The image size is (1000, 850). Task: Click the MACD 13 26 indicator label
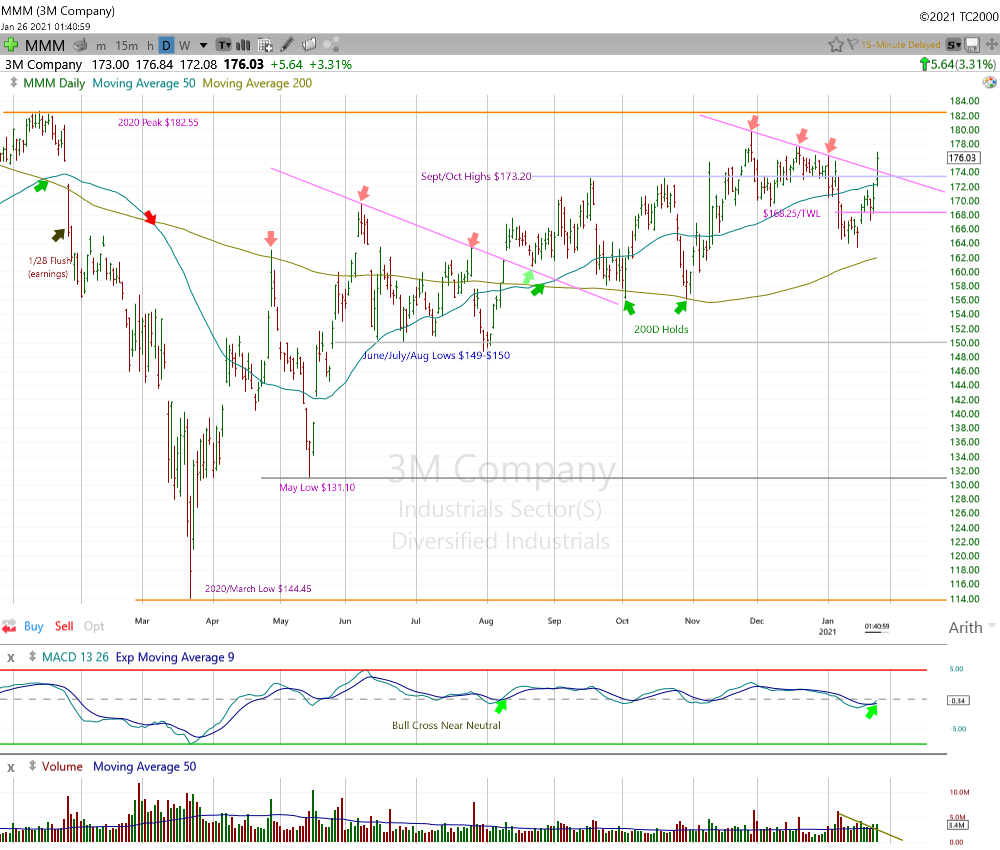(x=75, y=657)
